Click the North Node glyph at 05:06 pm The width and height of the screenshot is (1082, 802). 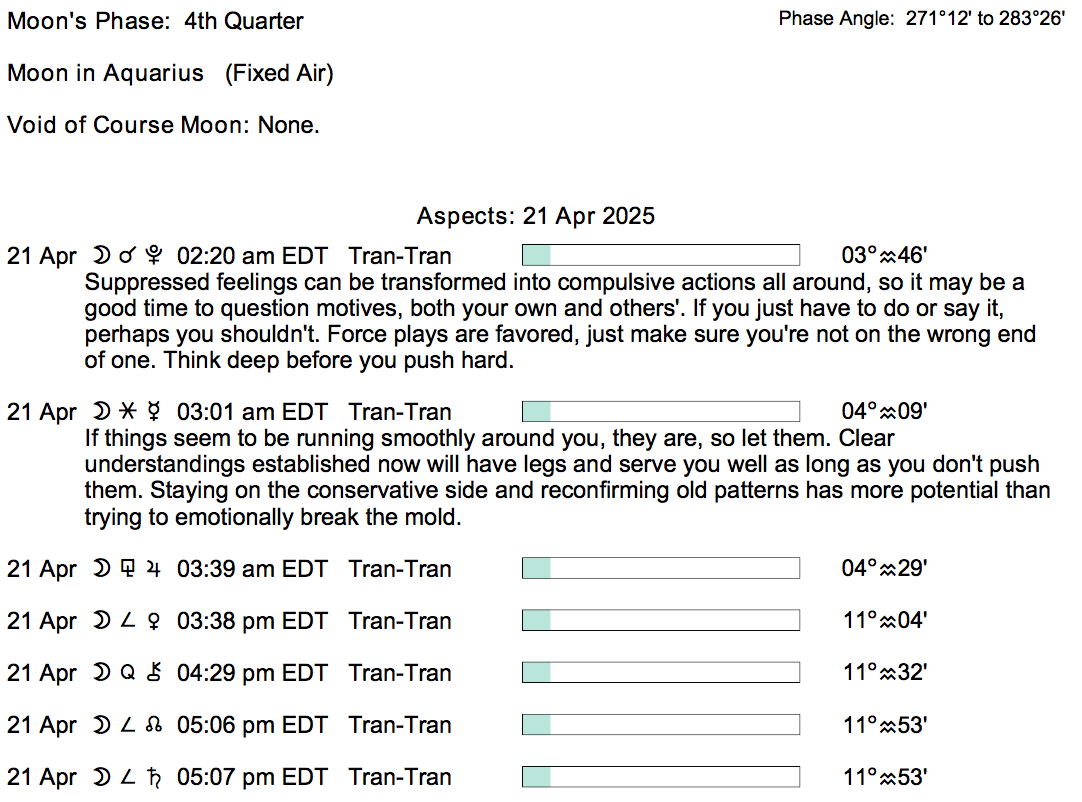click(153, 725)
